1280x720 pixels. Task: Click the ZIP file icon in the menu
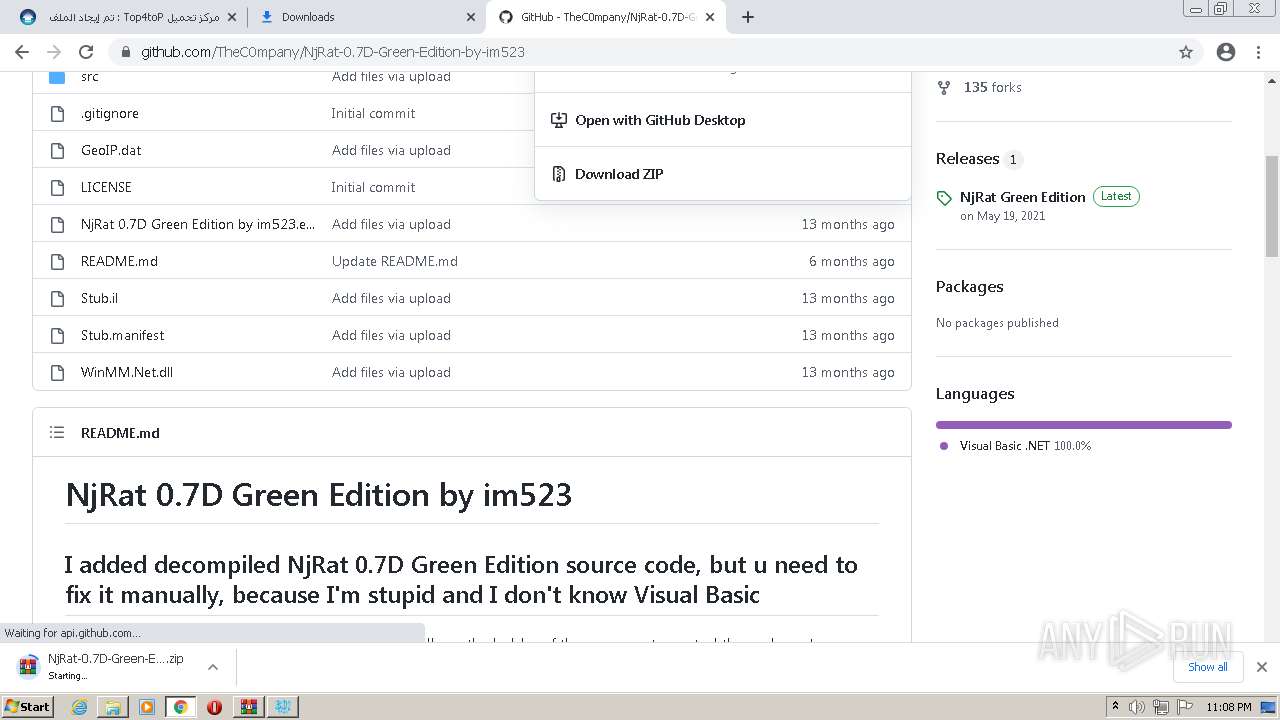[x=559, y=174]
